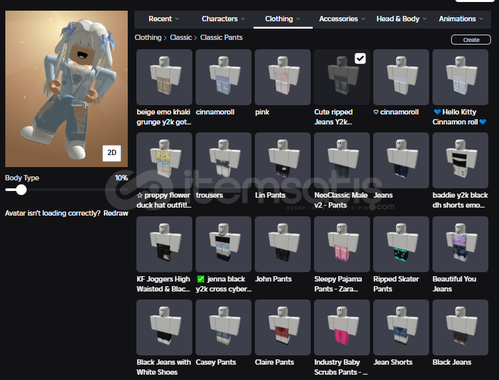Choose the Claire Pants thumbnail
499x380 pixels.
tap(283, 327)
